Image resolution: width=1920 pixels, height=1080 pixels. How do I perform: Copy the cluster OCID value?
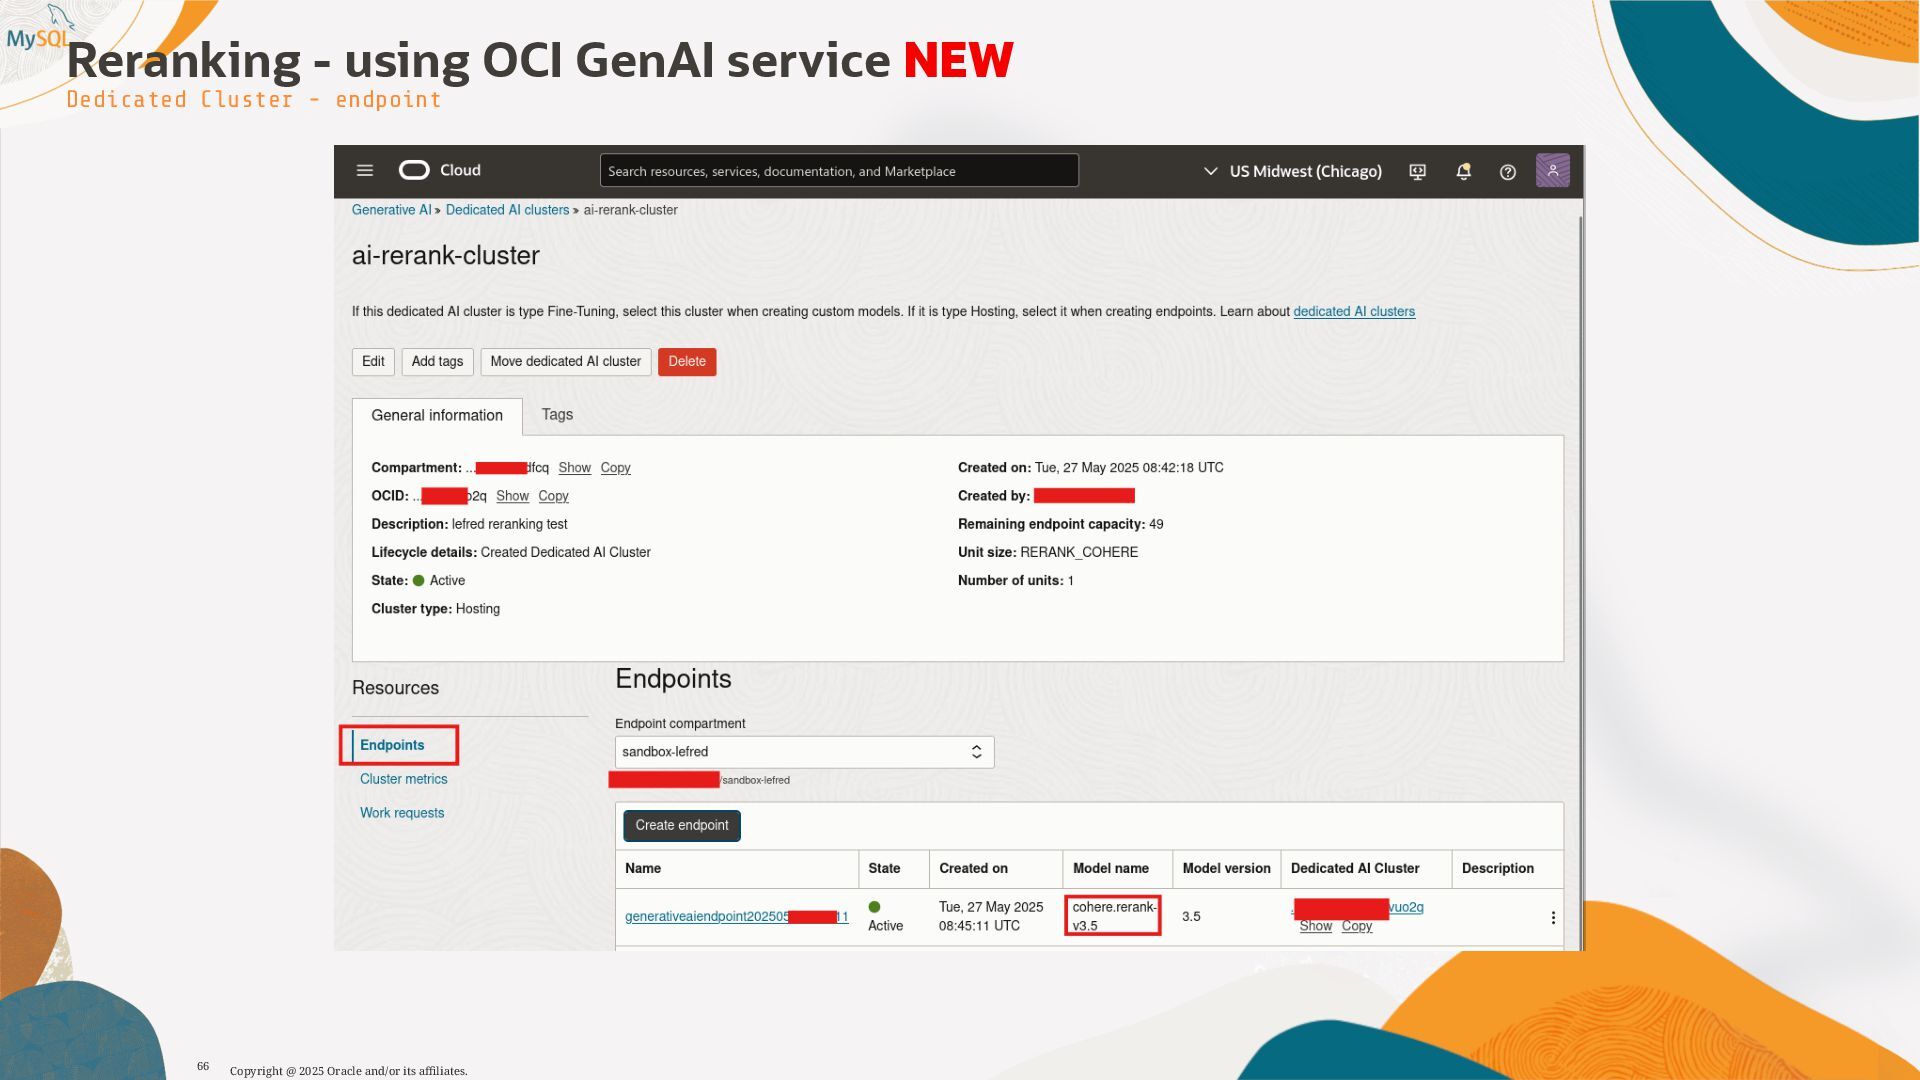(553, 496)
